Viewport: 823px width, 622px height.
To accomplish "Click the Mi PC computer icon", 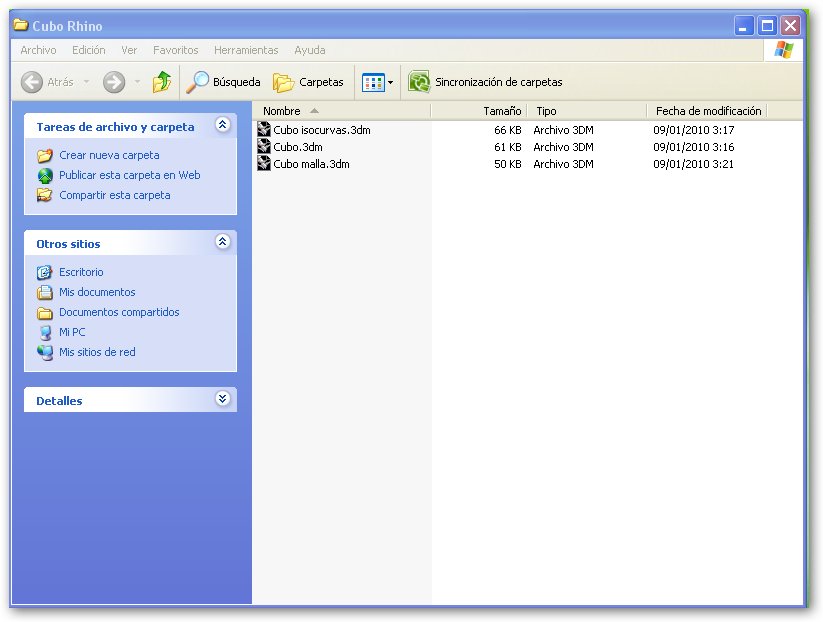I will coord(46,333).
